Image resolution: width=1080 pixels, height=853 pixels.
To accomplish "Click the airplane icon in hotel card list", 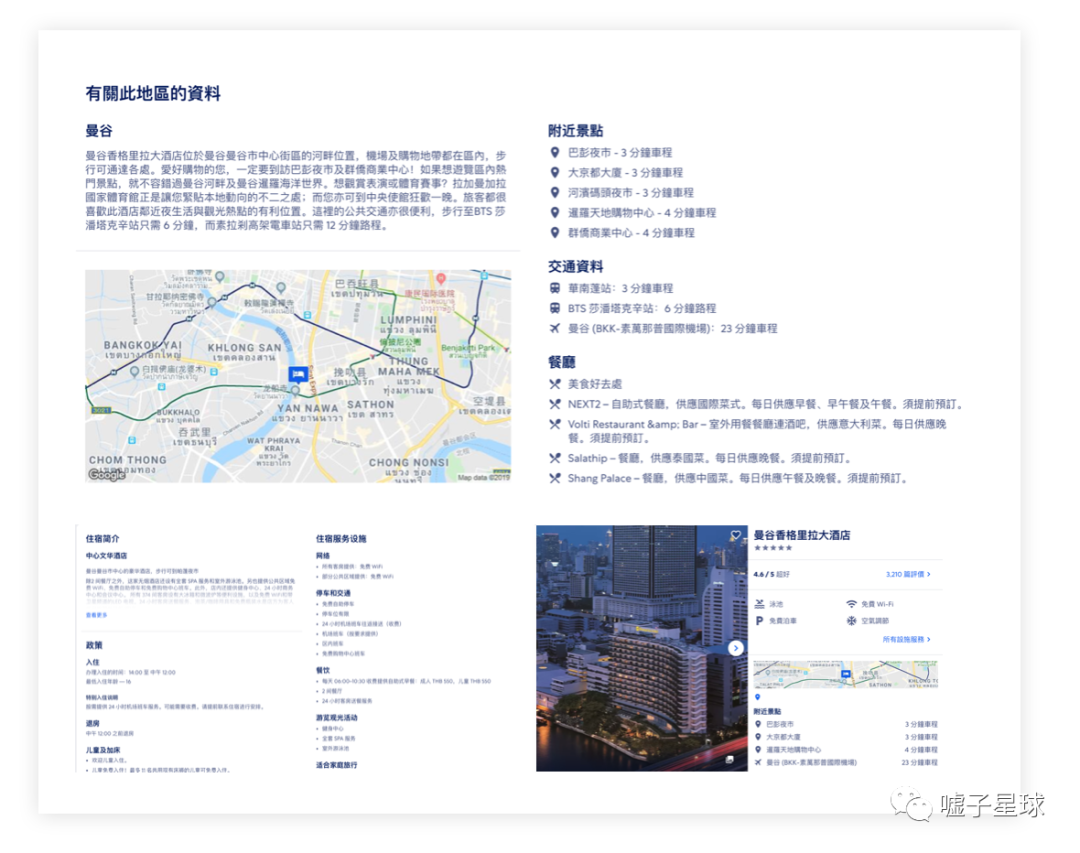I will click(758, 762).
